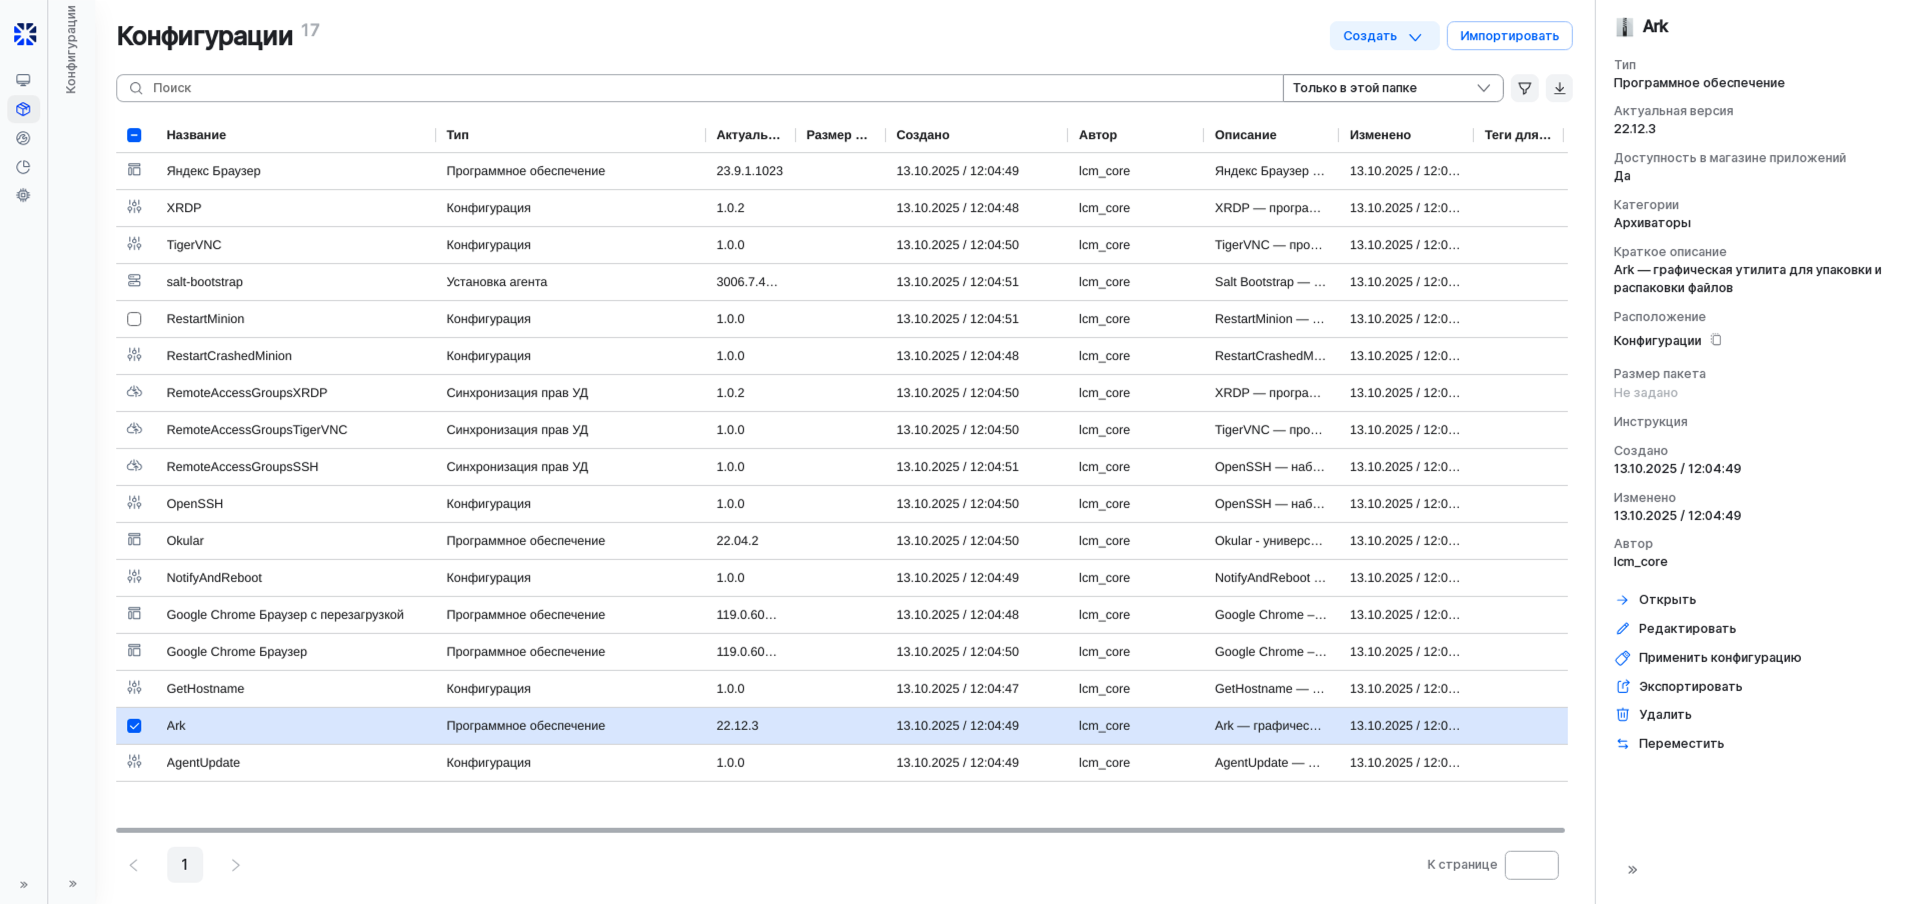This screenshot has width=1916, height=904.
Task: Uncheck the Ark row checkbox
Action: pyautogui.click(x=134, y=725)
